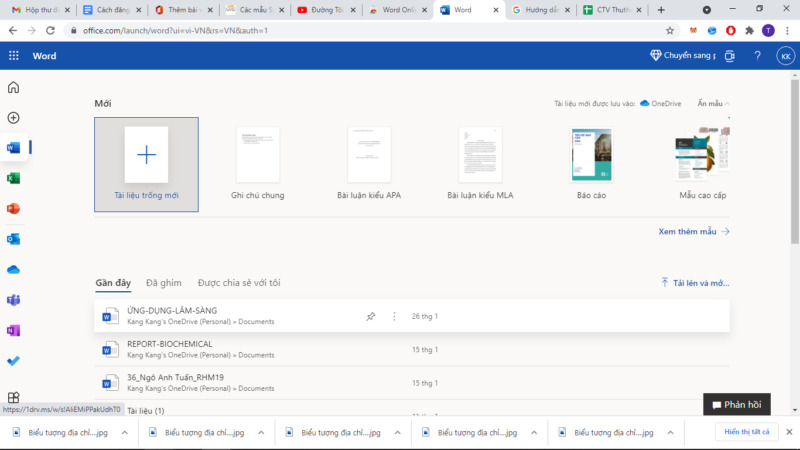Create Tài liệu trống mới blank document
The image size is (800, 450).
click(x=146, y=164)
